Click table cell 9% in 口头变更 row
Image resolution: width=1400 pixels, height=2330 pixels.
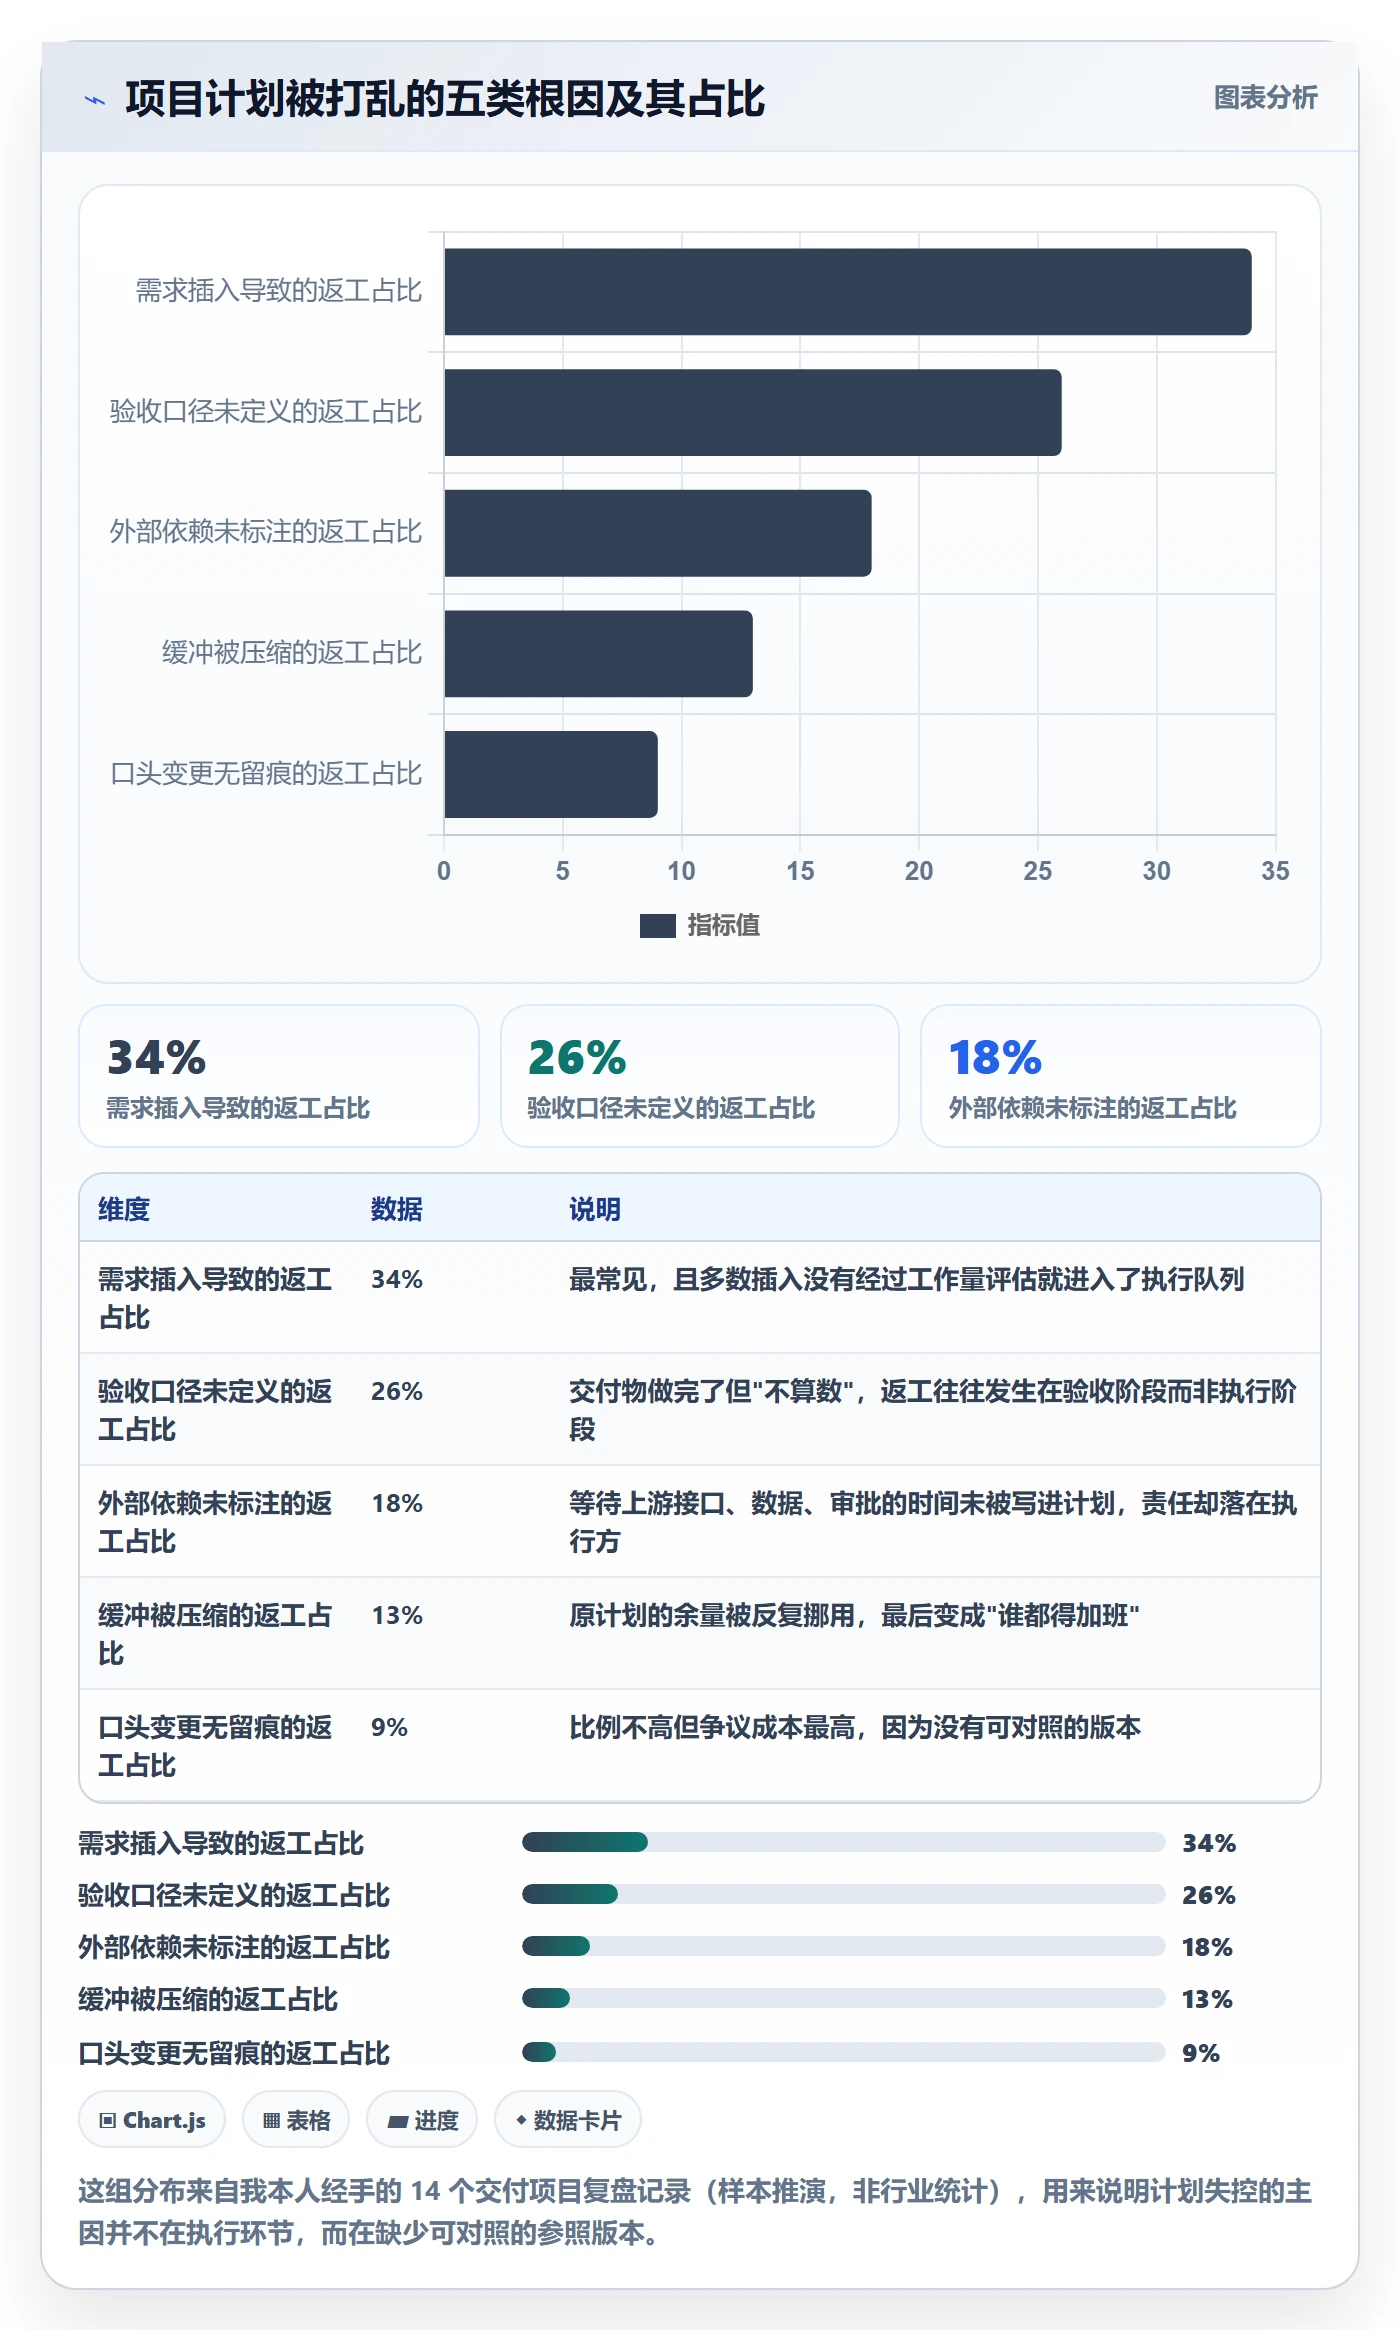pos(389,1727)
